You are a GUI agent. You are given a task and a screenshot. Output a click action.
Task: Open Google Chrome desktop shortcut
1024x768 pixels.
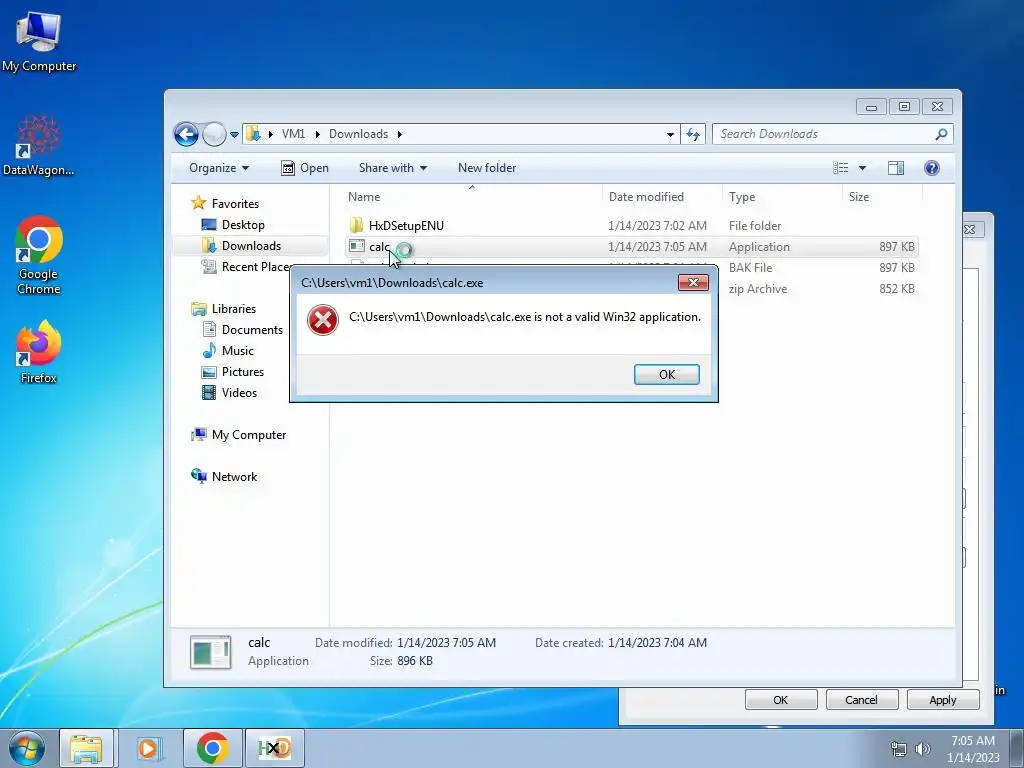click(39, 255)
